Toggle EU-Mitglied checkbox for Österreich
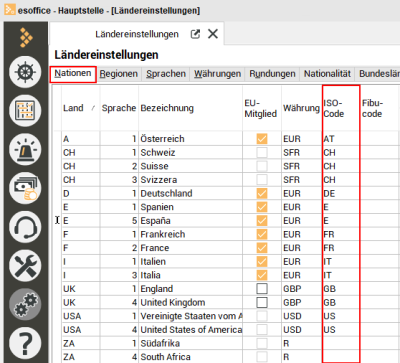The width and height of the screenshot is (400, 363). point(262,139)
